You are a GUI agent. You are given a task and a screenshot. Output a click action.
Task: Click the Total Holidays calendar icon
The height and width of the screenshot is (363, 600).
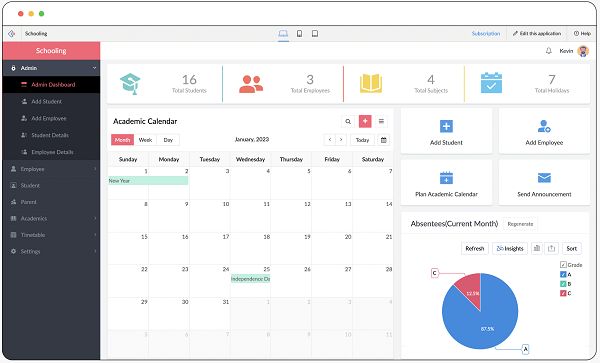tap(491, 83)
